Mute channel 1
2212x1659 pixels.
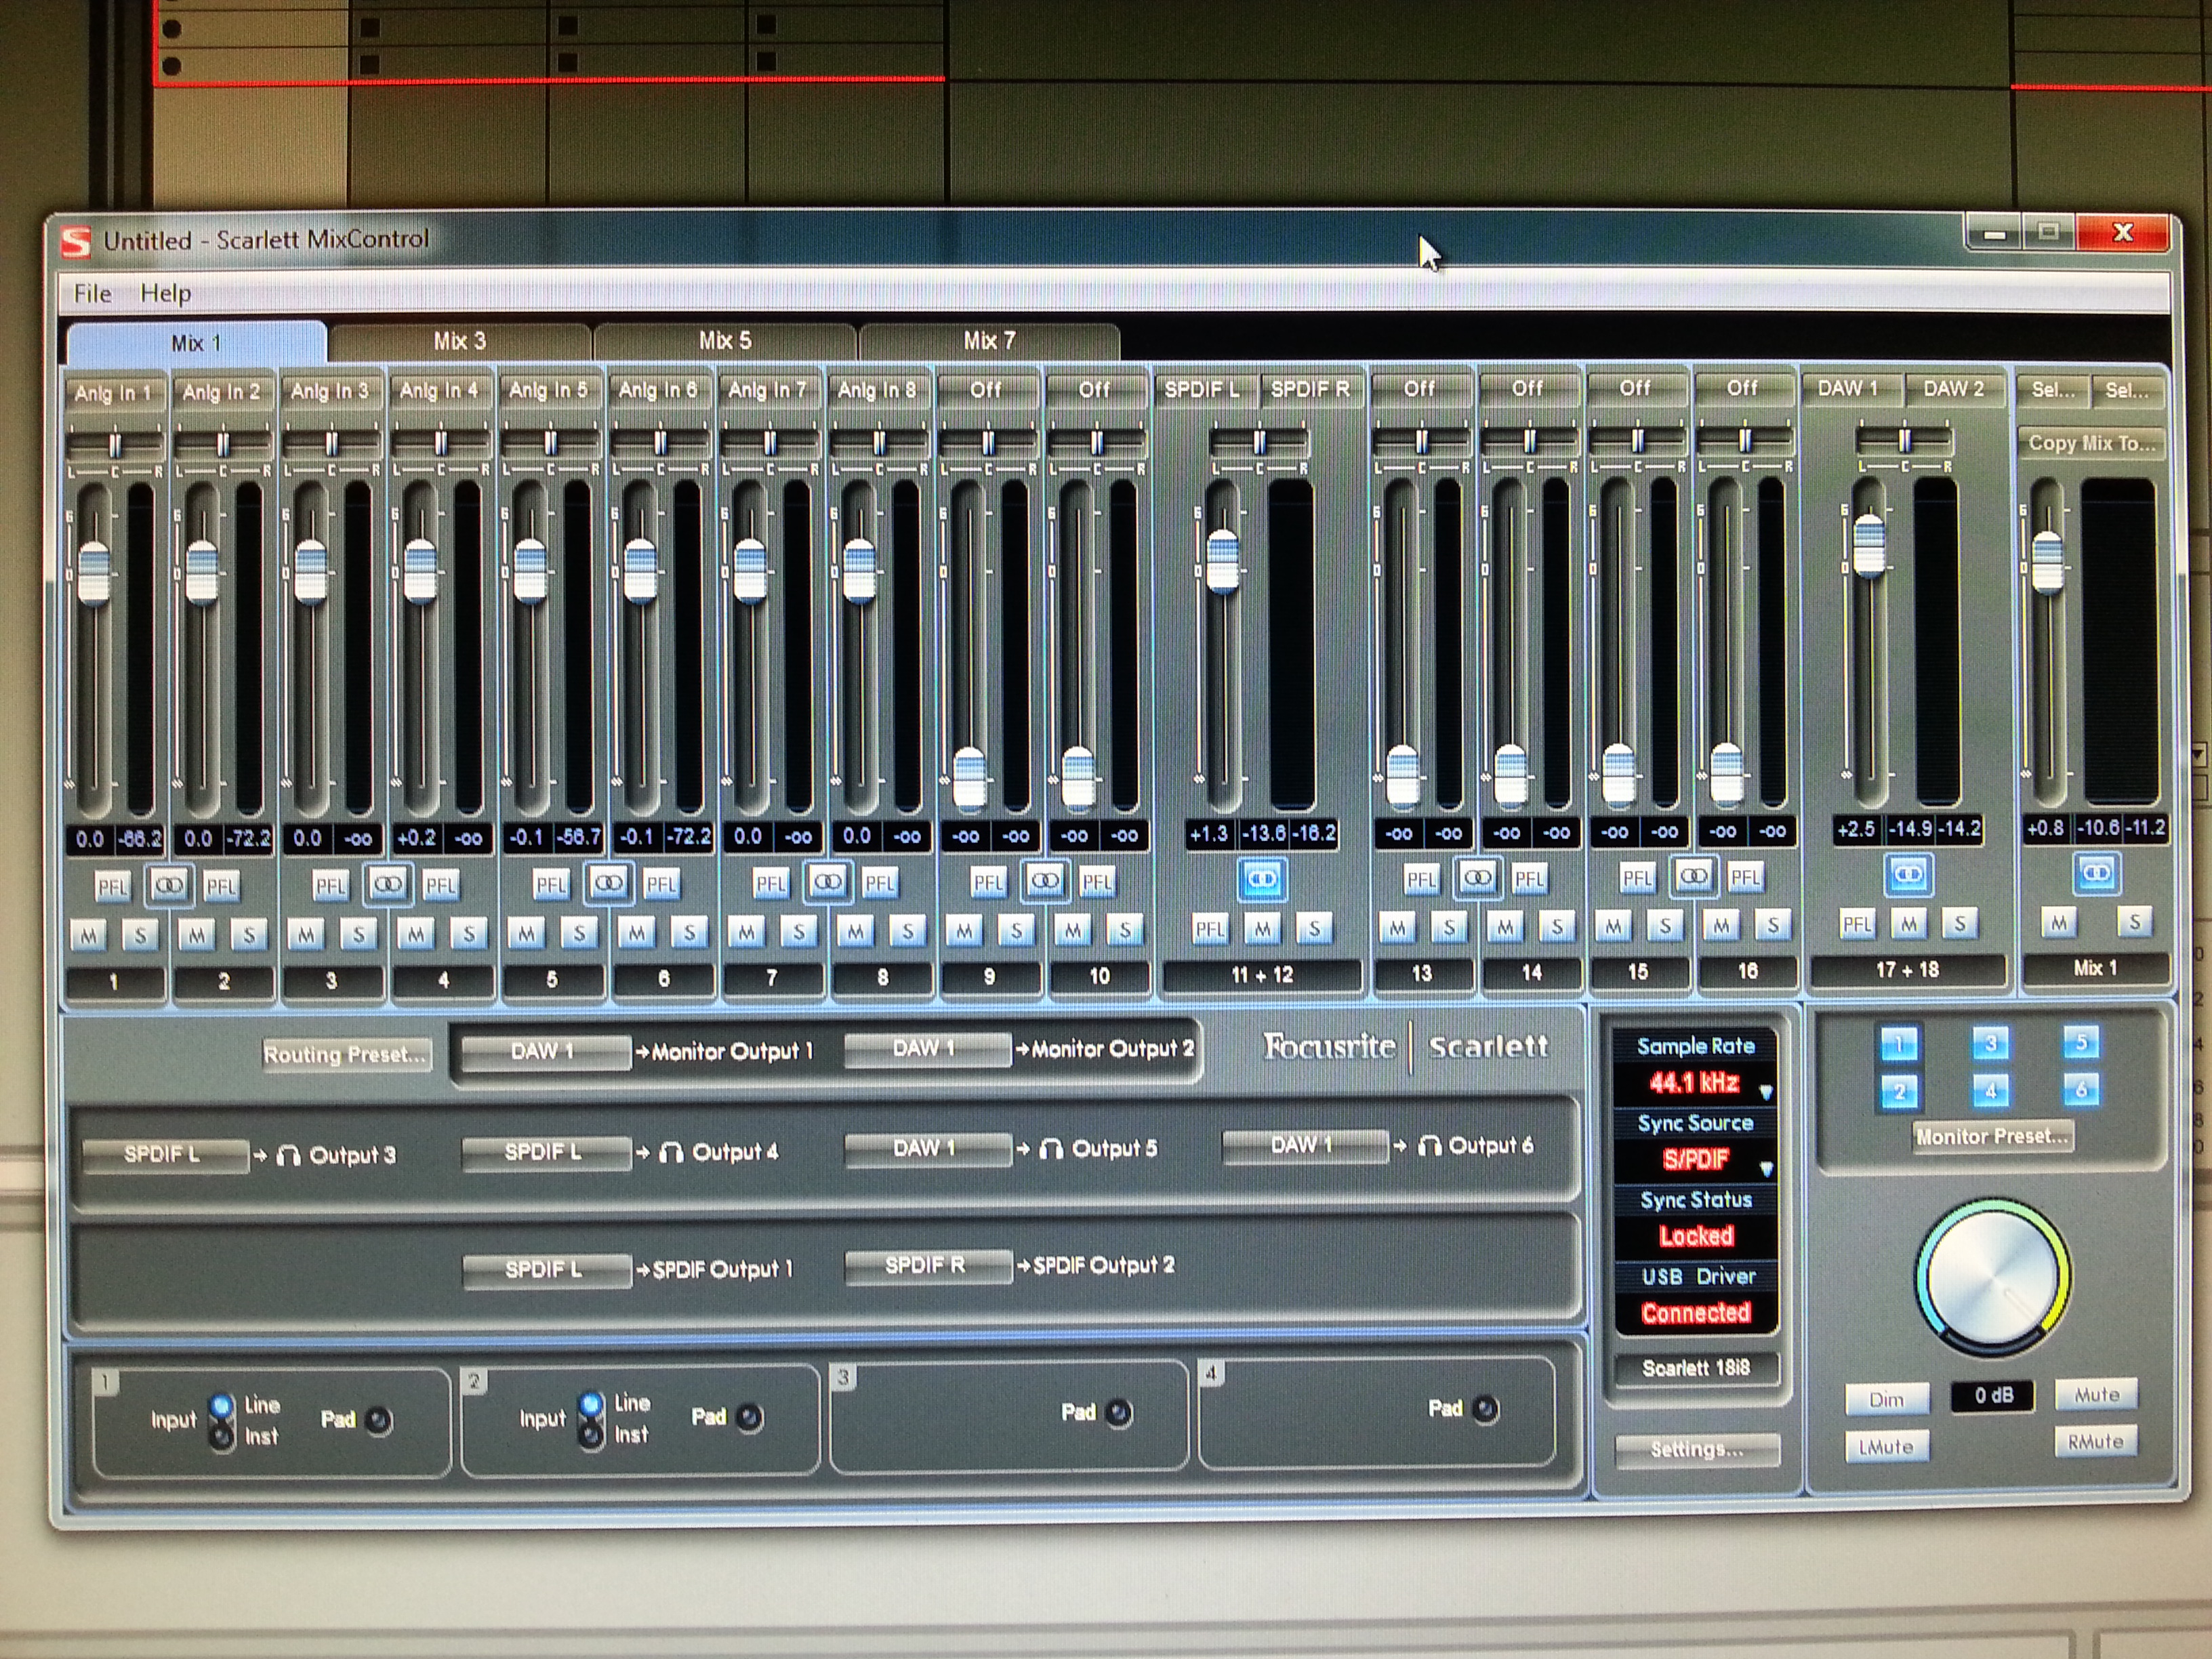pyautogui.click(x=88, y=936)
